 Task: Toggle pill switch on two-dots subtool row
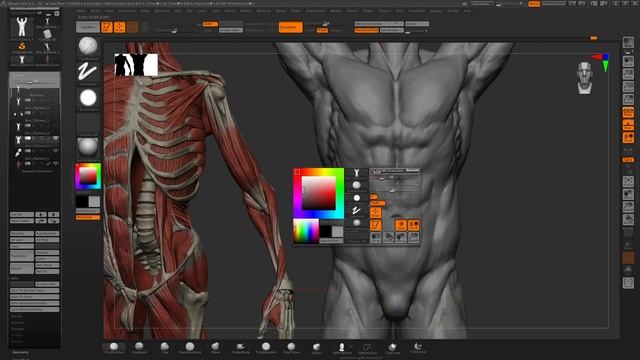click(x=28, y=113)
